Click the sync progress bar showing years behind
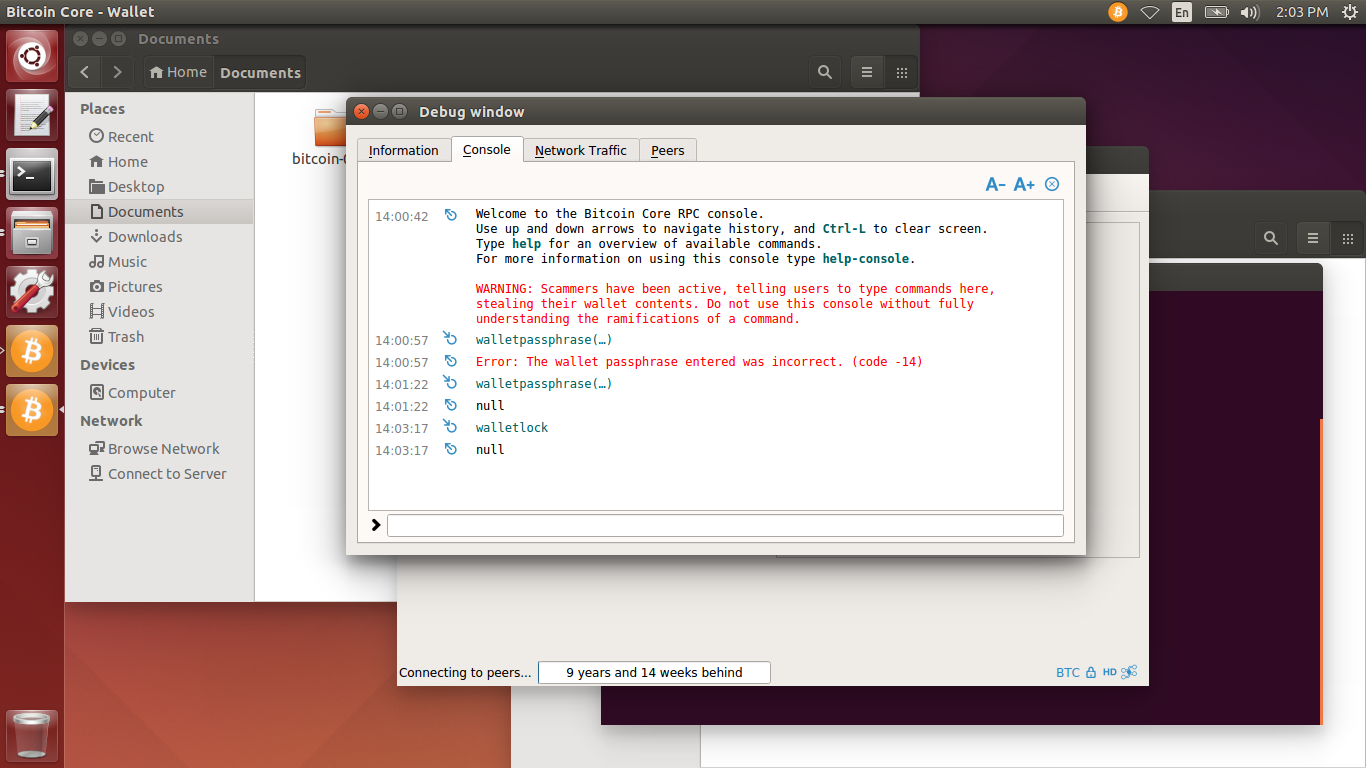The width and height of the screenshot is (1366, 768). click(x=654, y=673)
